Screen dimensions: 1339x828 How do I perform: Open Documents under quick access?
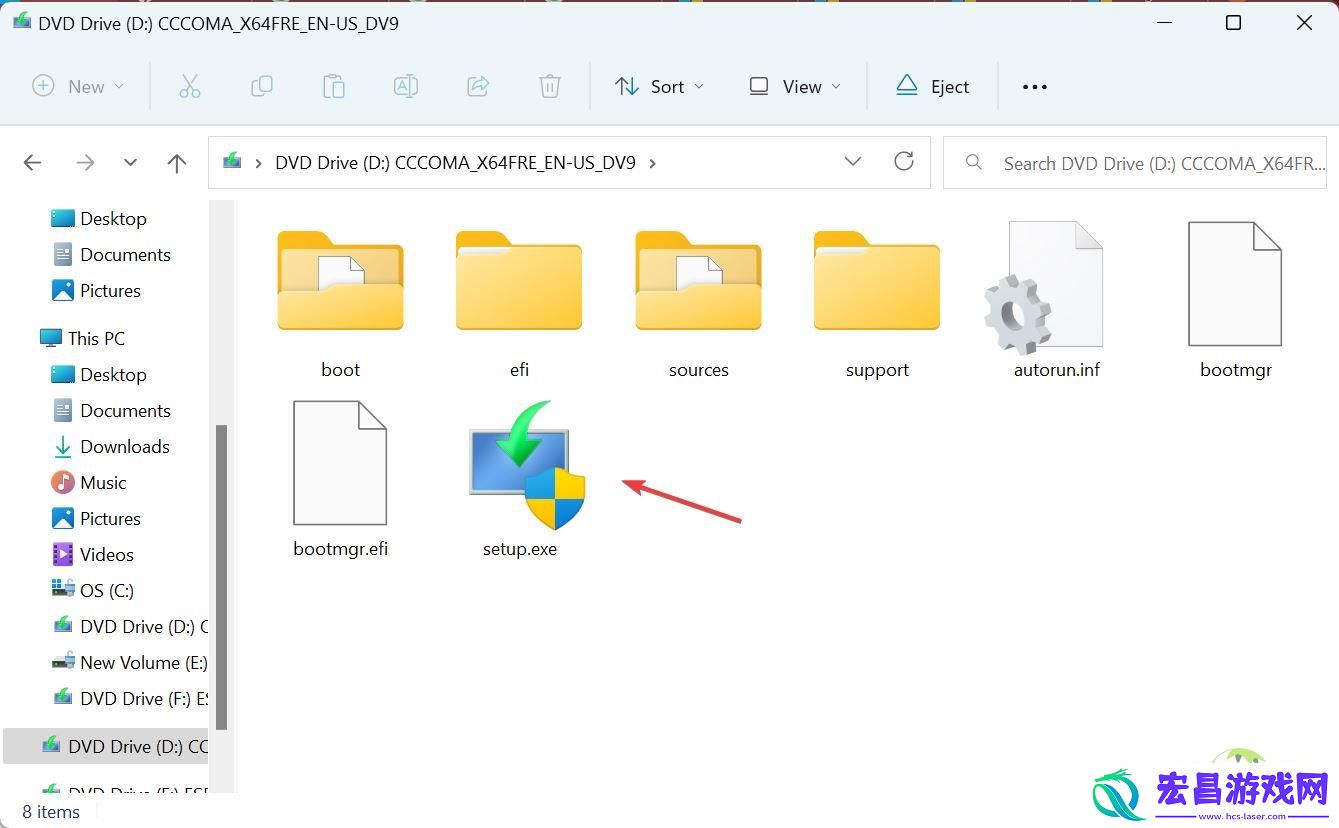tap(110, 254)
